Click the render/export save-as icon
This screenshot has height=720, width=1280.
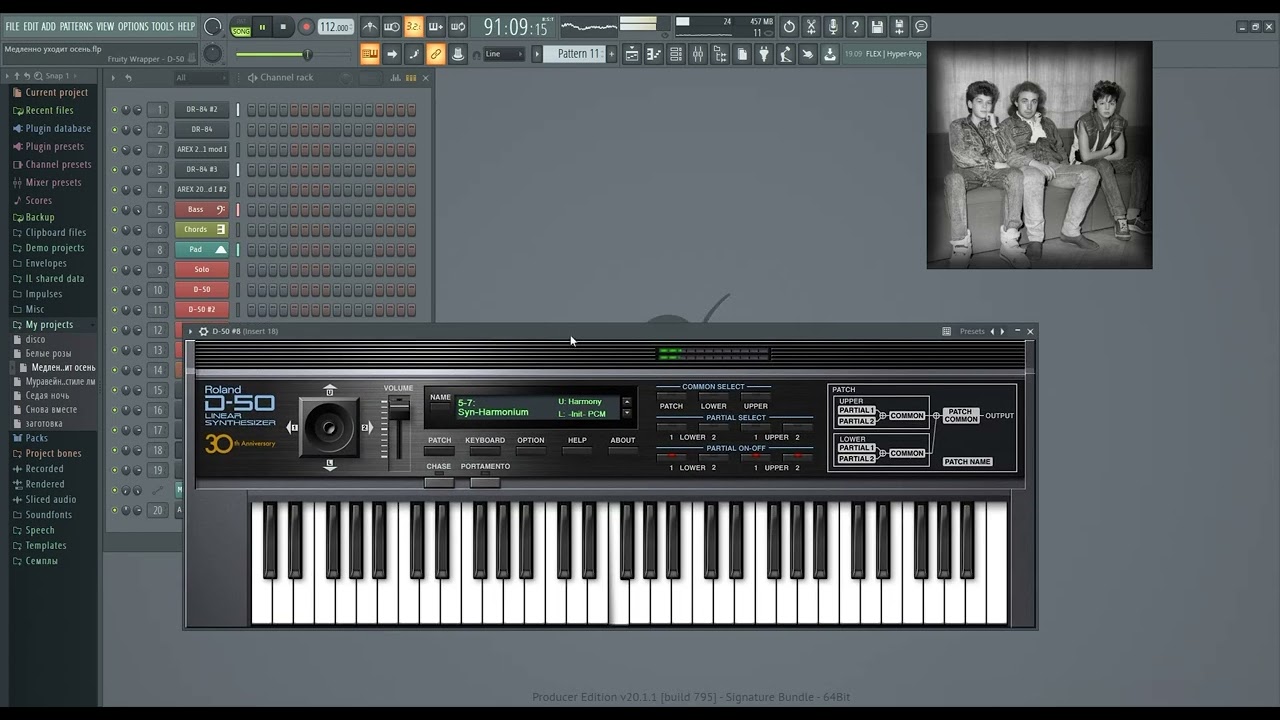point(899,27)
